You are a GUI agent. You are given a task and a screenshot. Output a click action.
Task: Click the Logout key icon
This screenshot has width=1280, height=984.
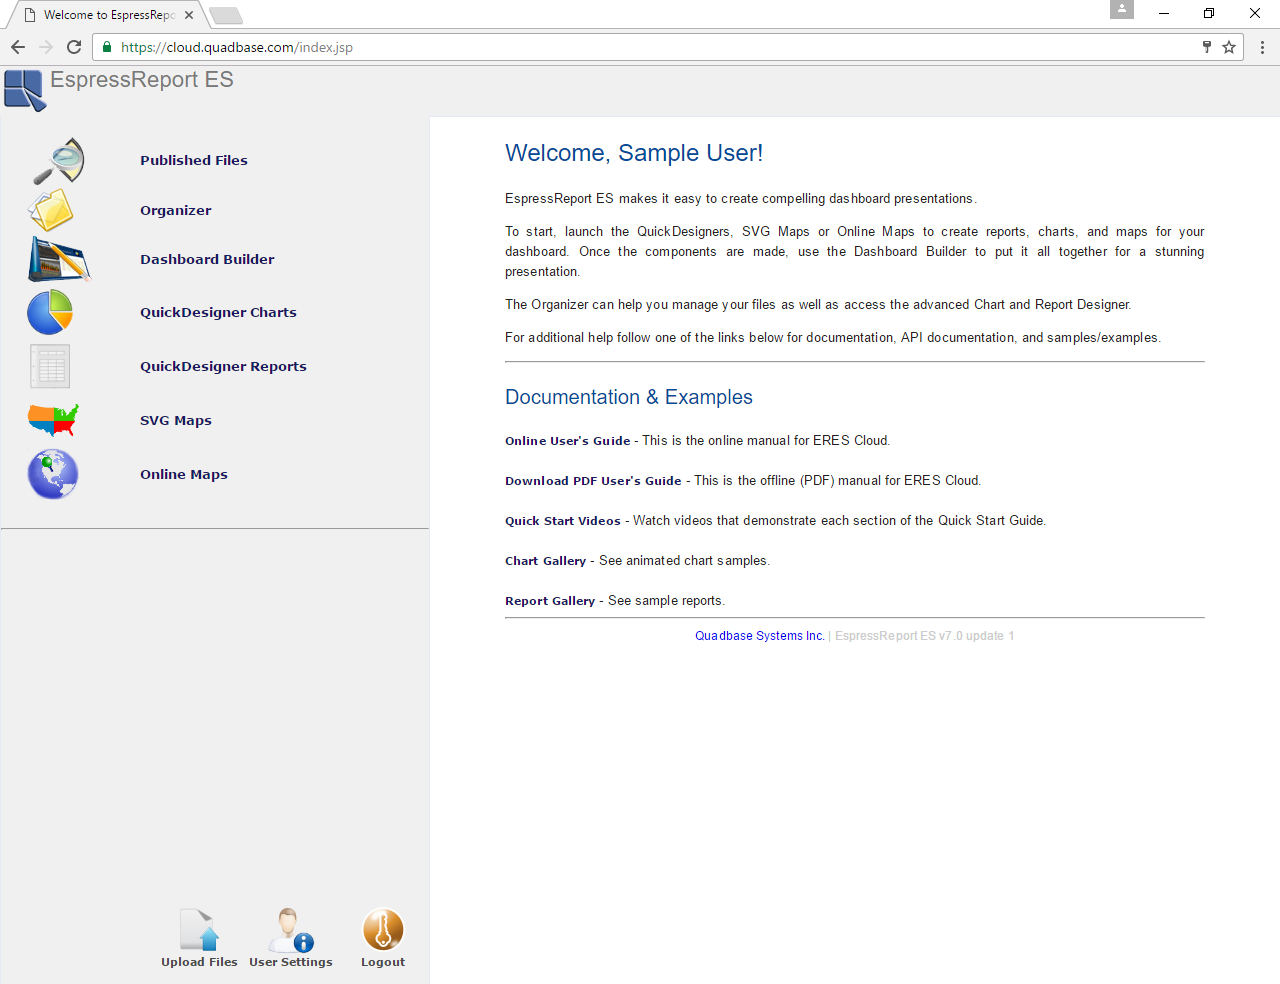pyautogui.click(x=383, y=929)
